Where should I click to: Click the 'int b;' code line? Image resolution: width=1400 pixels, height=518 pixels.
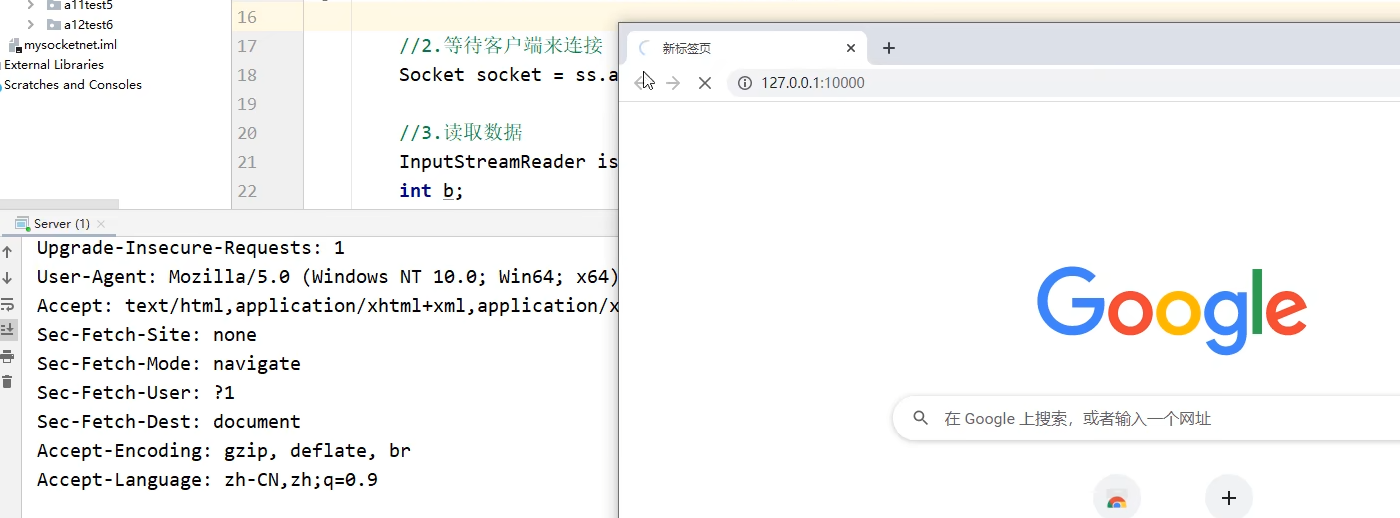pyautogui.click(x=431, y=191)
